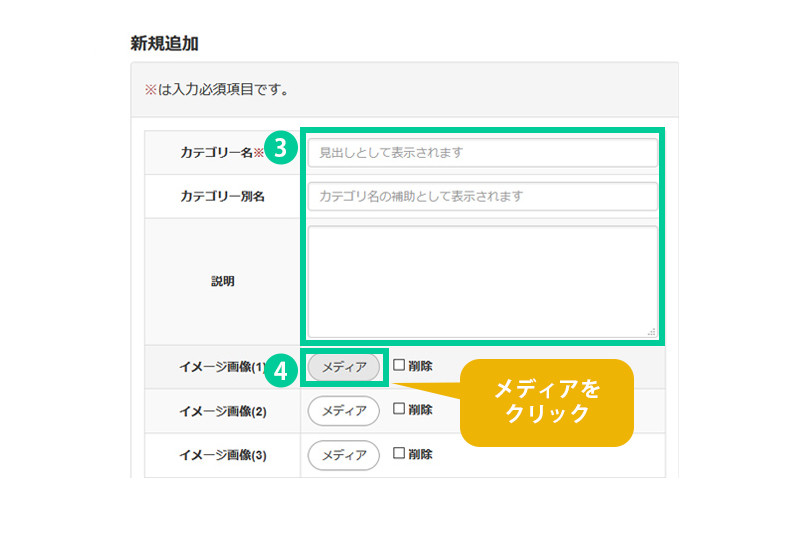Click the カテゴリー別名 row label

pyautogui.click(x=222, y=197)
